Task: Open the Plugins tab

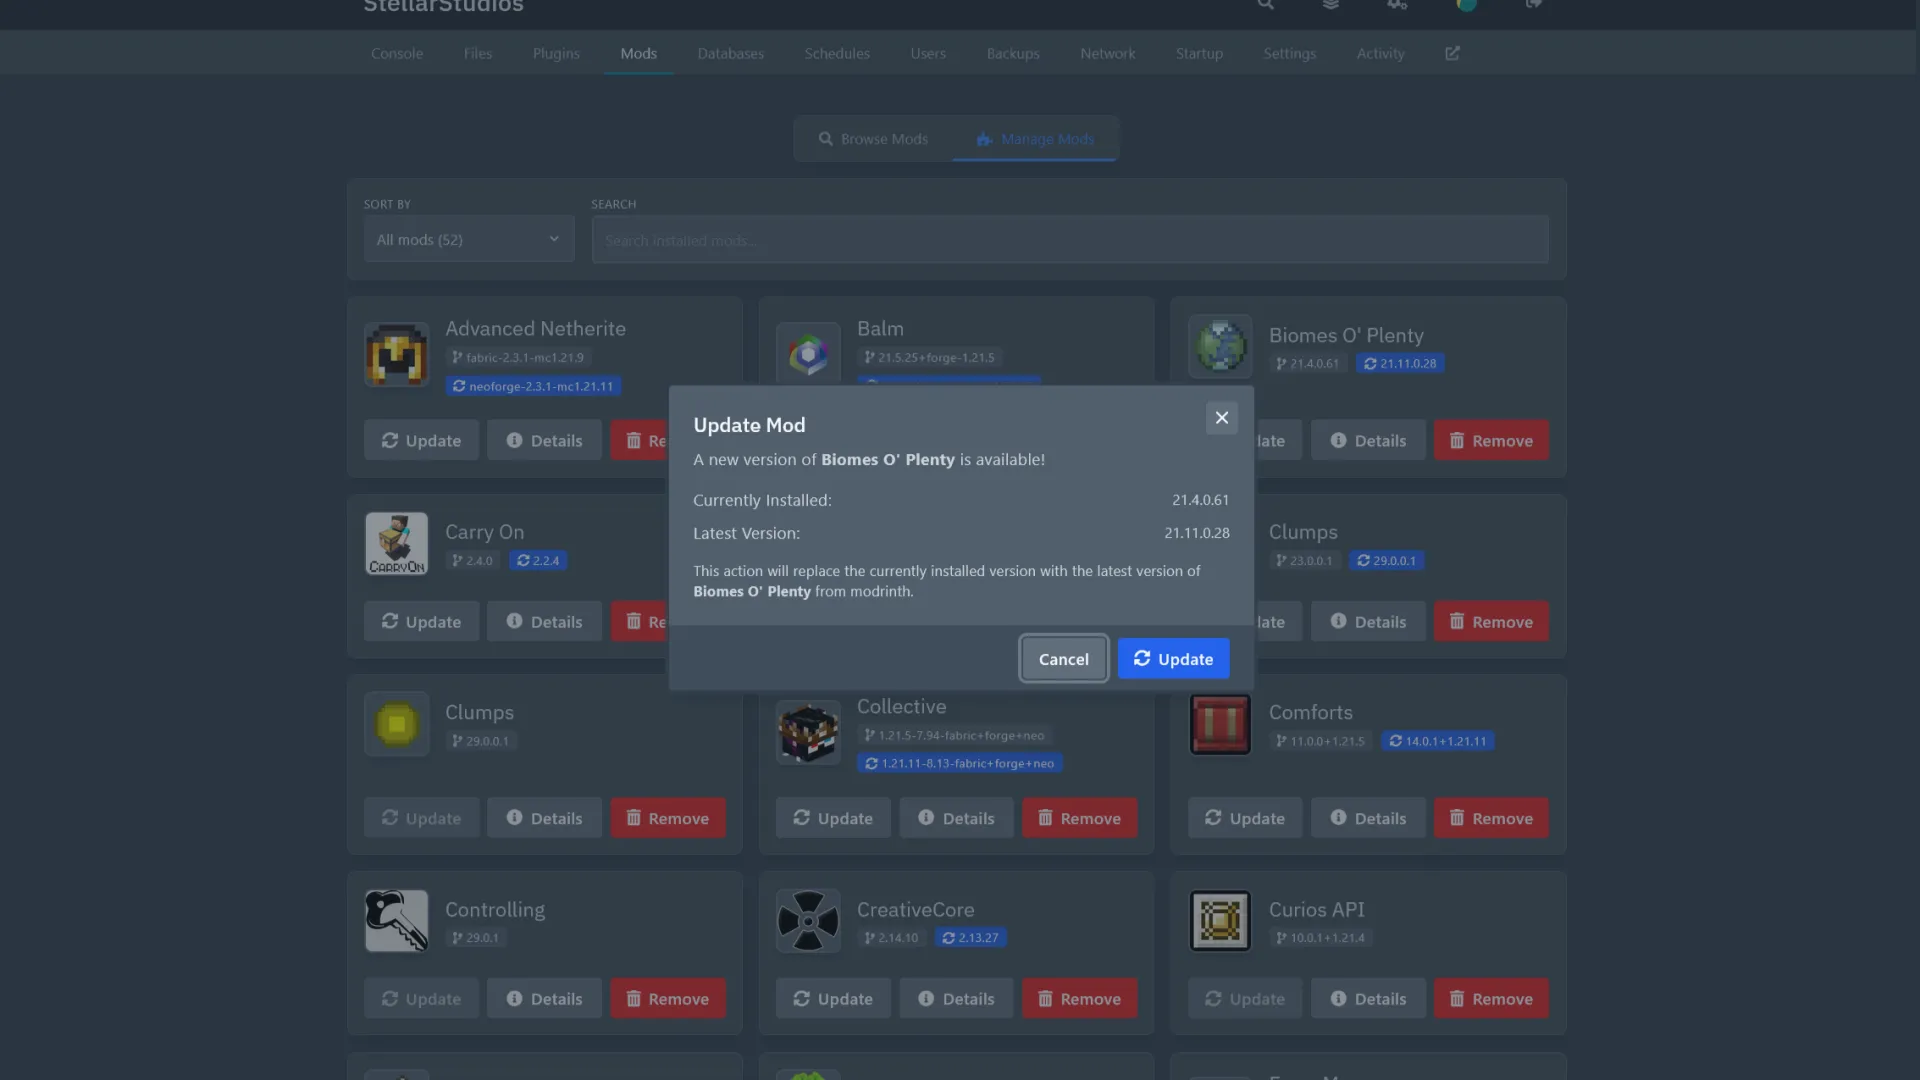Action: [x=556, y=54]
